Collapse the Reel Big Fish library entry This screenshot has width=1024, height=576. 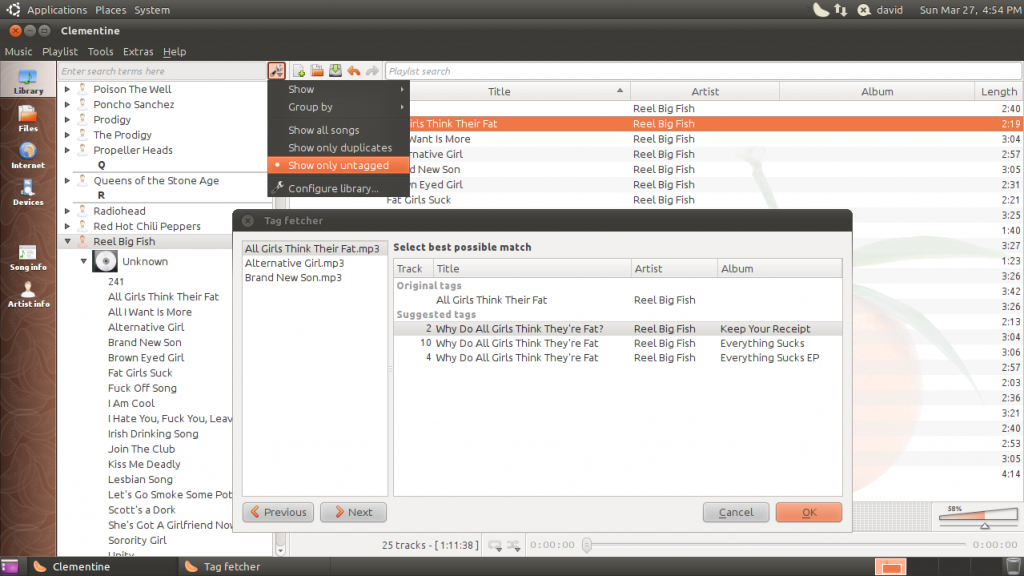[x=68, y=241]
